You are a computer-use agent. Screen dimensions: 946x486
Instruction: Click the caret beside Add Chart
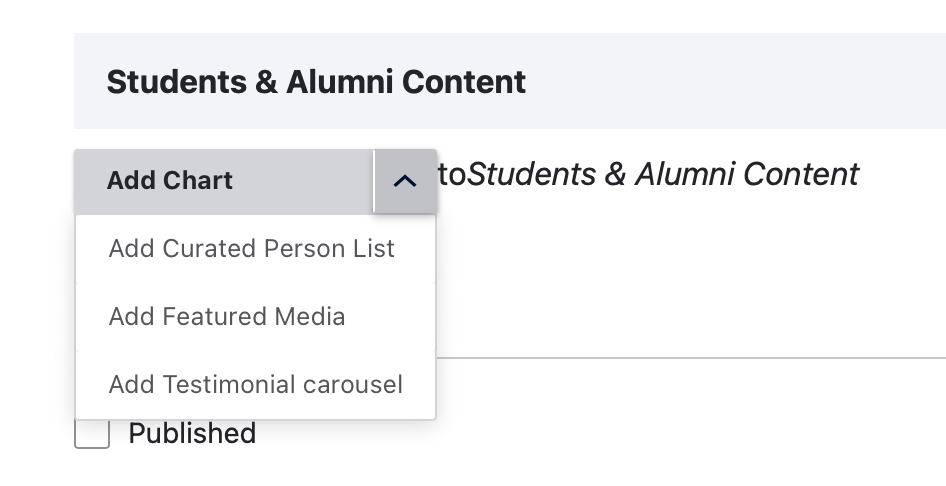(x=405, y=181)
